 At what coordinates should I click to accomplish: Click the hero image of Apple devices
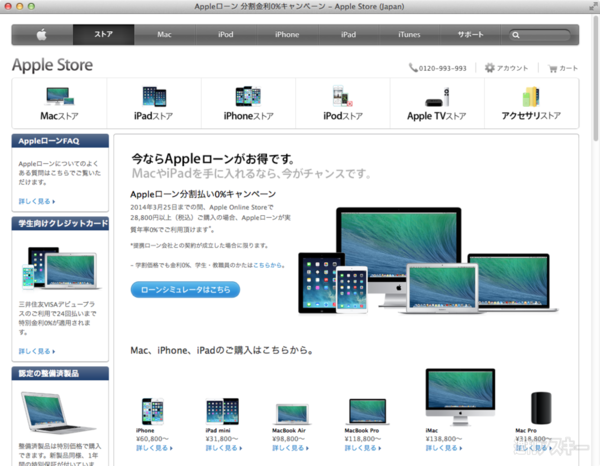(x=428, y=261)
